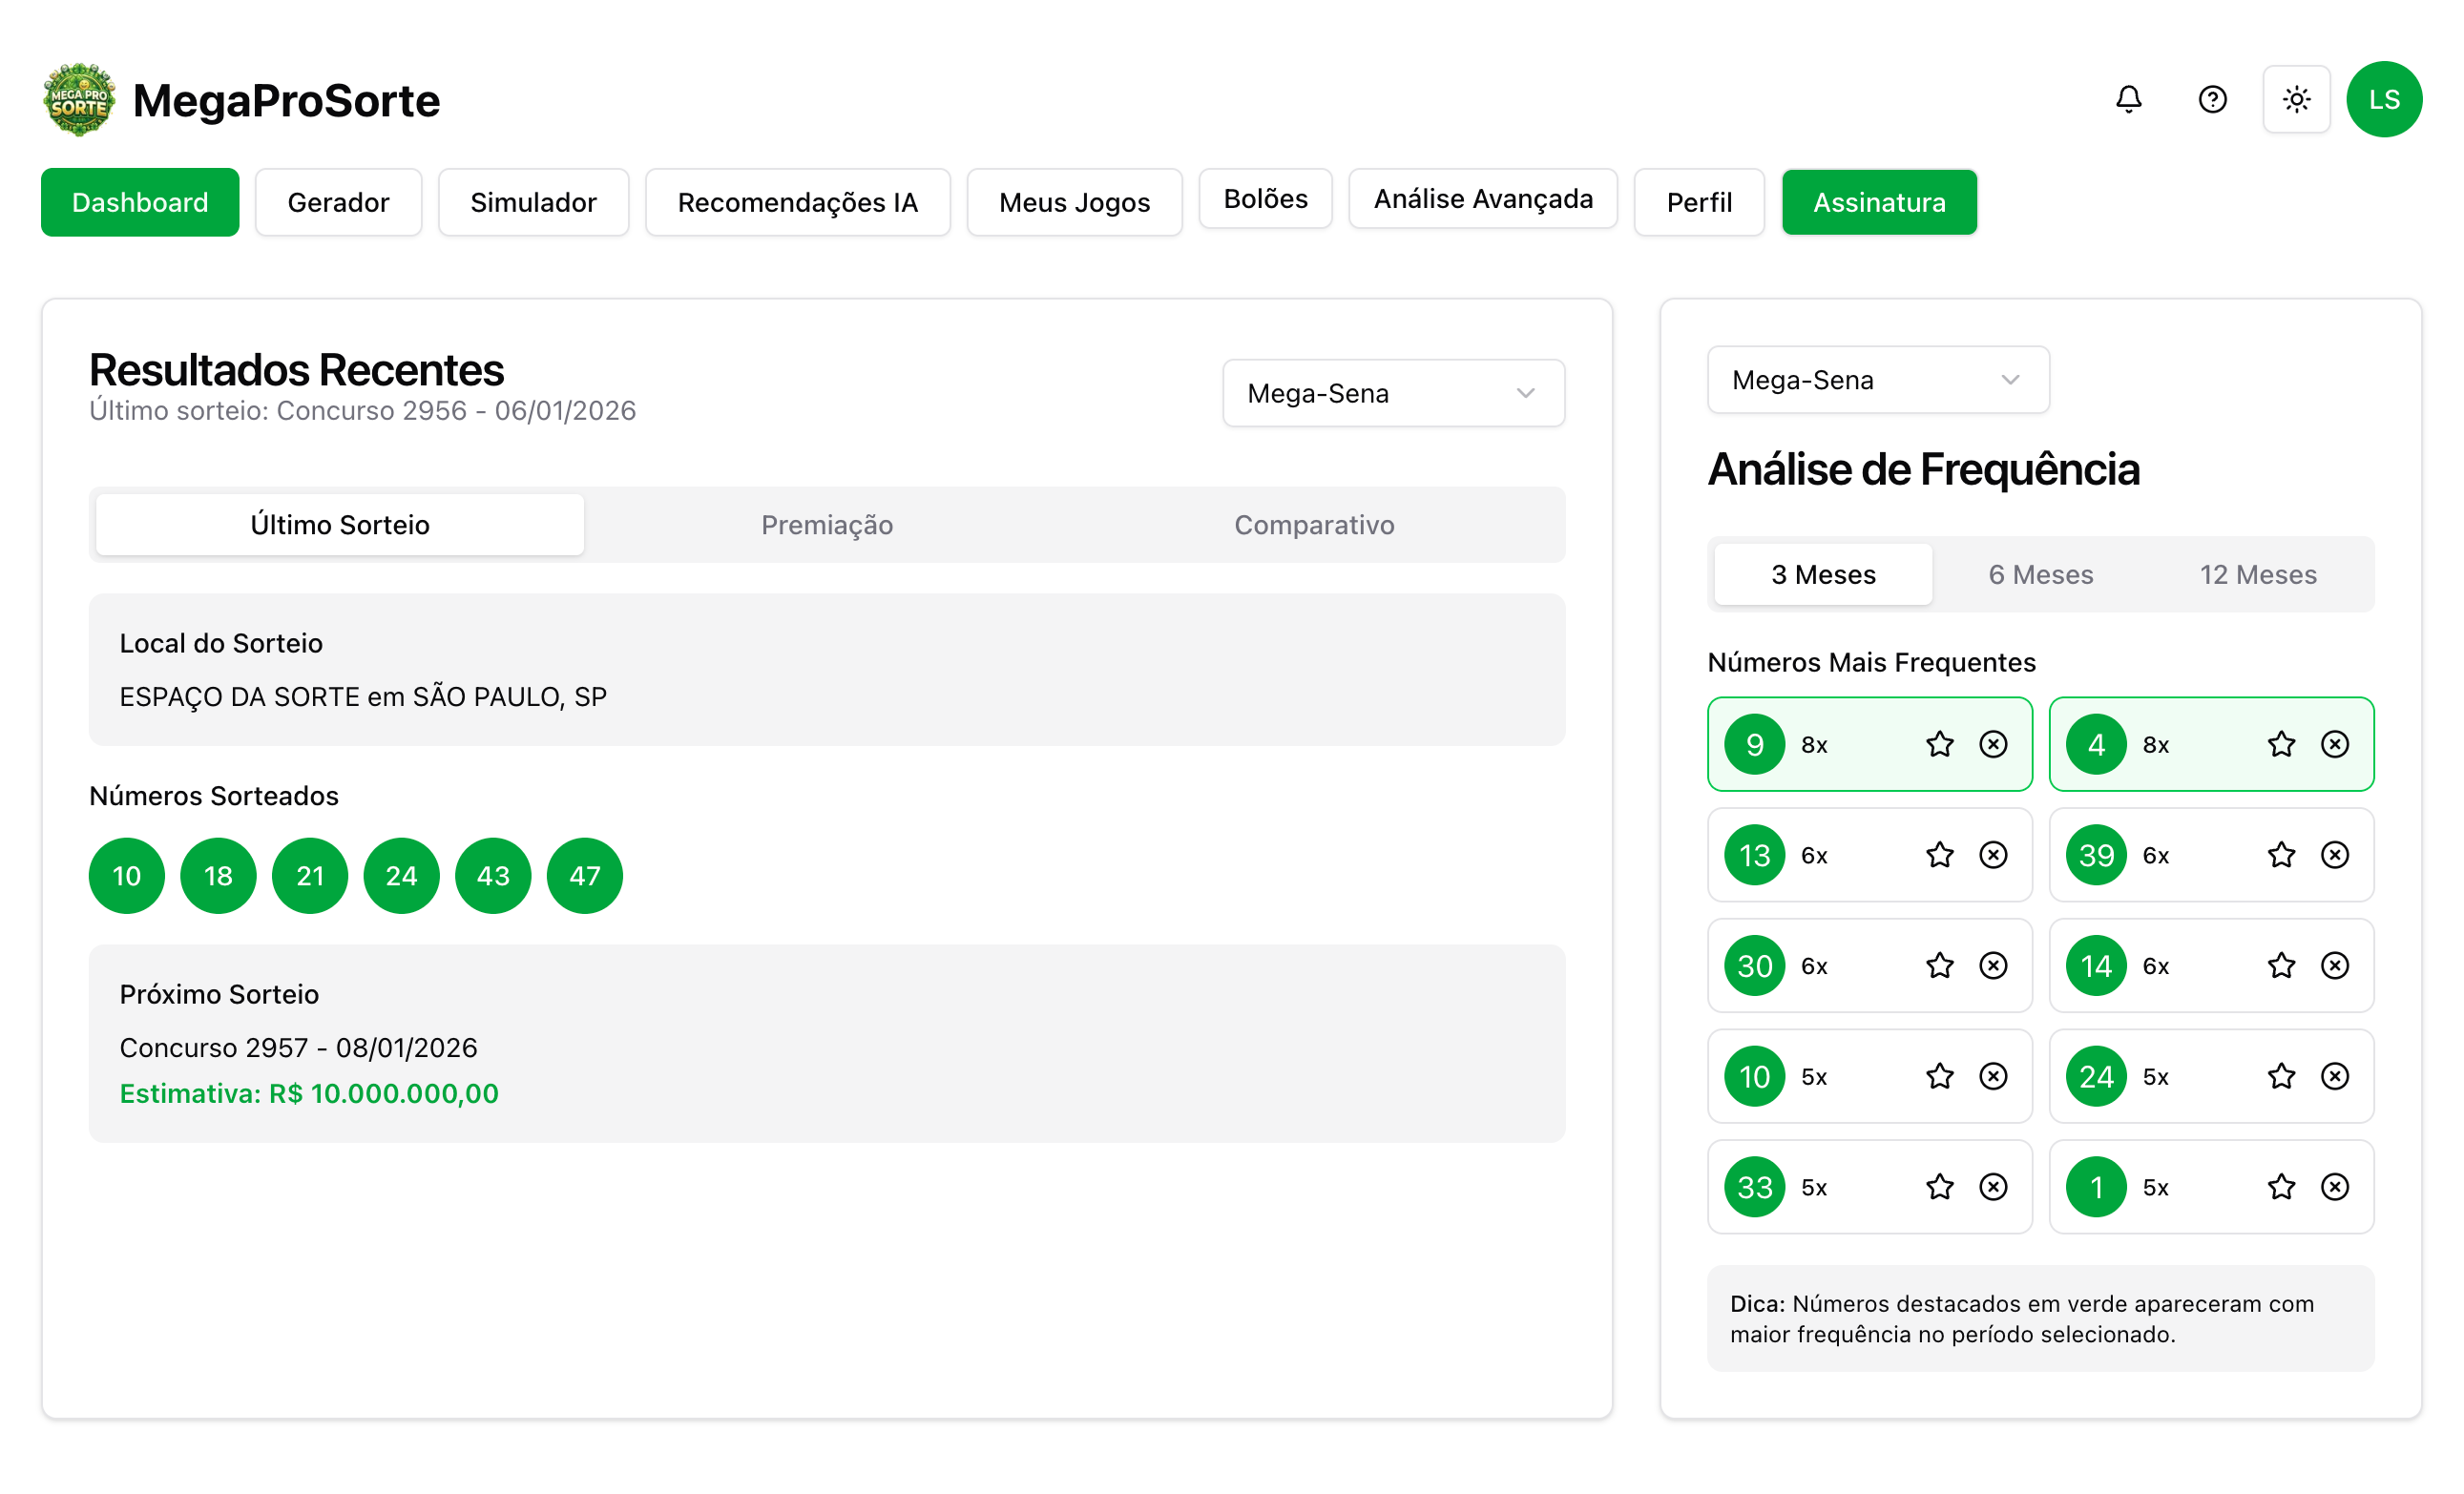Open the LS user avatar menu
The height and width of the screenshot is (1494, 2464).
point(2383,99)
